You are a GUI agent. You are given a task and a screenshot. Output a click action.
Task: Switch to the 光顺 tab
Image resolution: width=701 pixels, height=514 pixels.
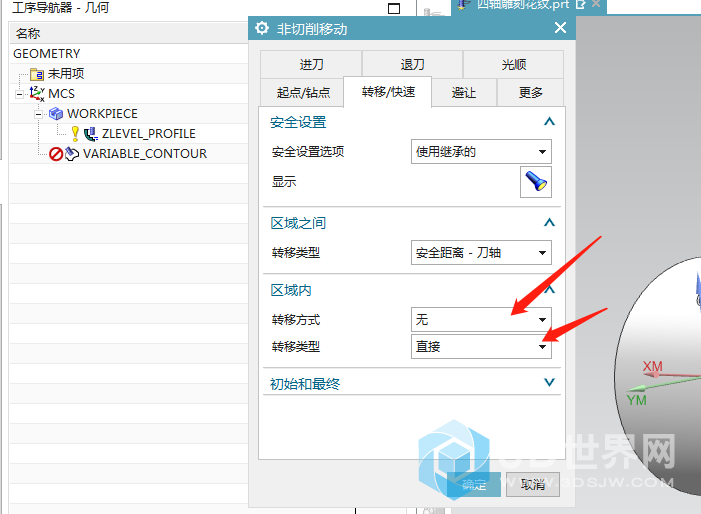(513, 64)
